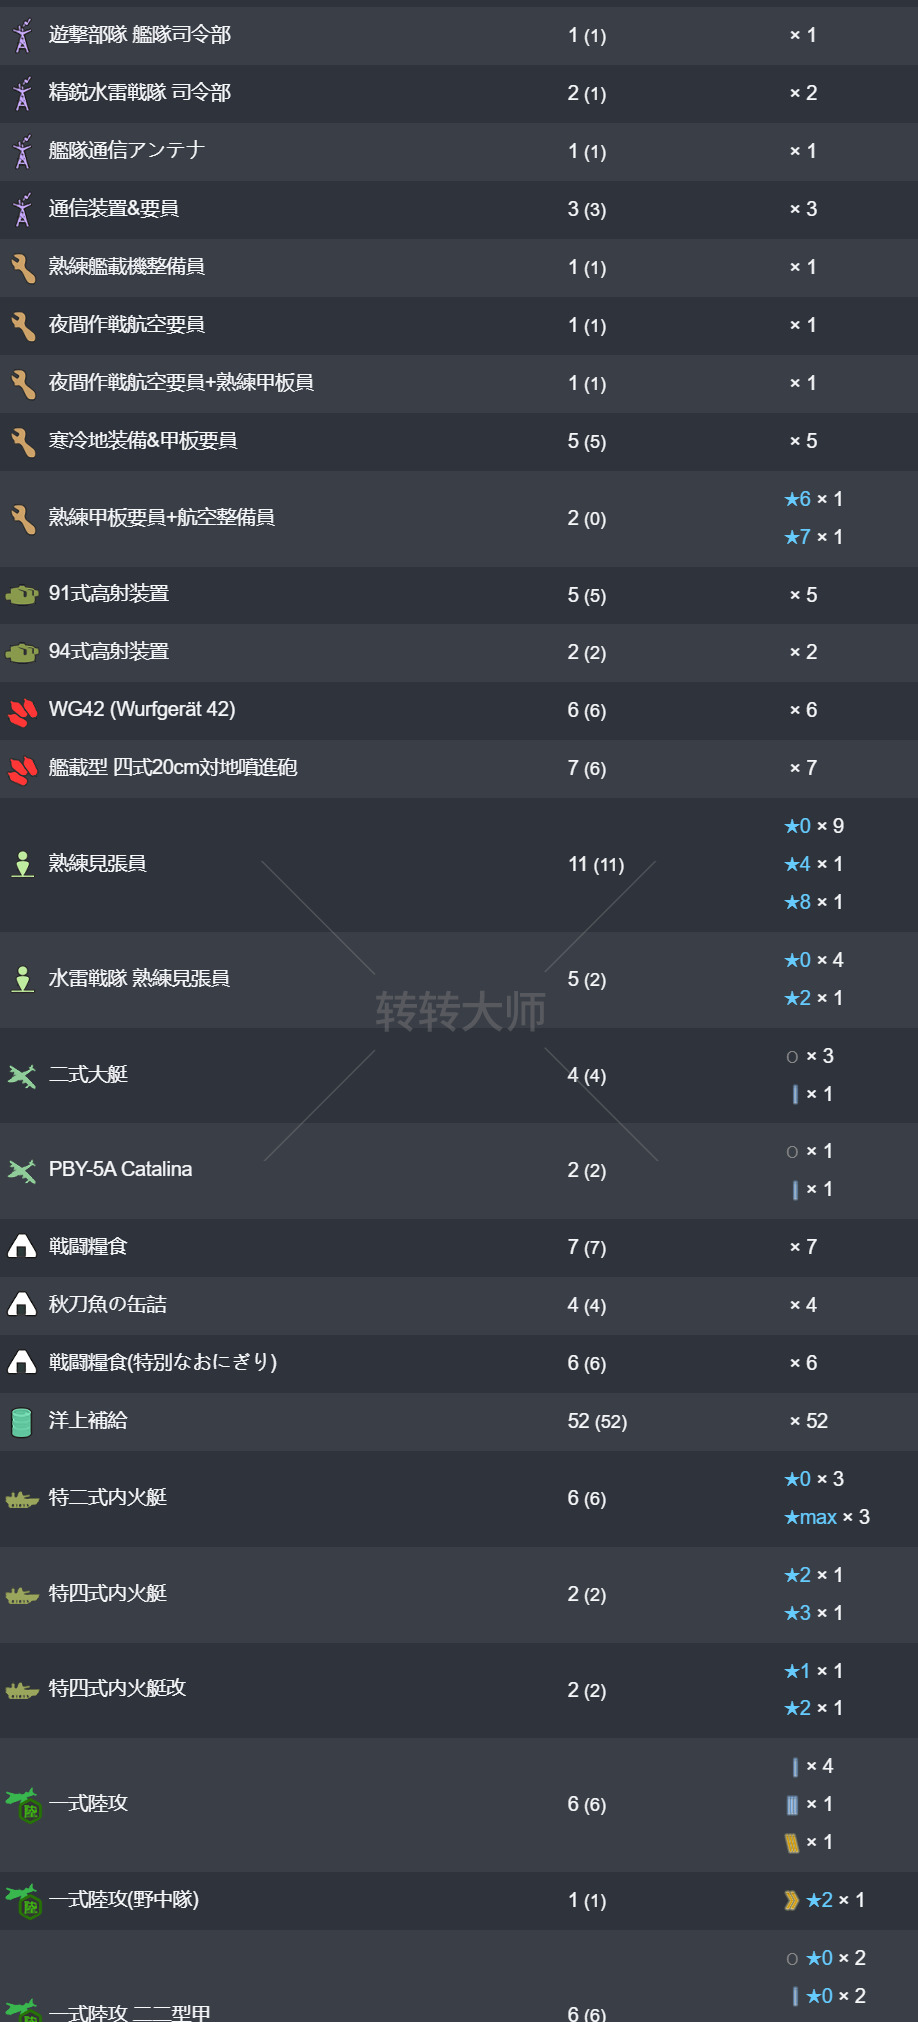The height and width of the screenshot is (2022, 918).
Task: Click the ★8 × 1 entry for 熟練見張員
Action: pos(814,902)
